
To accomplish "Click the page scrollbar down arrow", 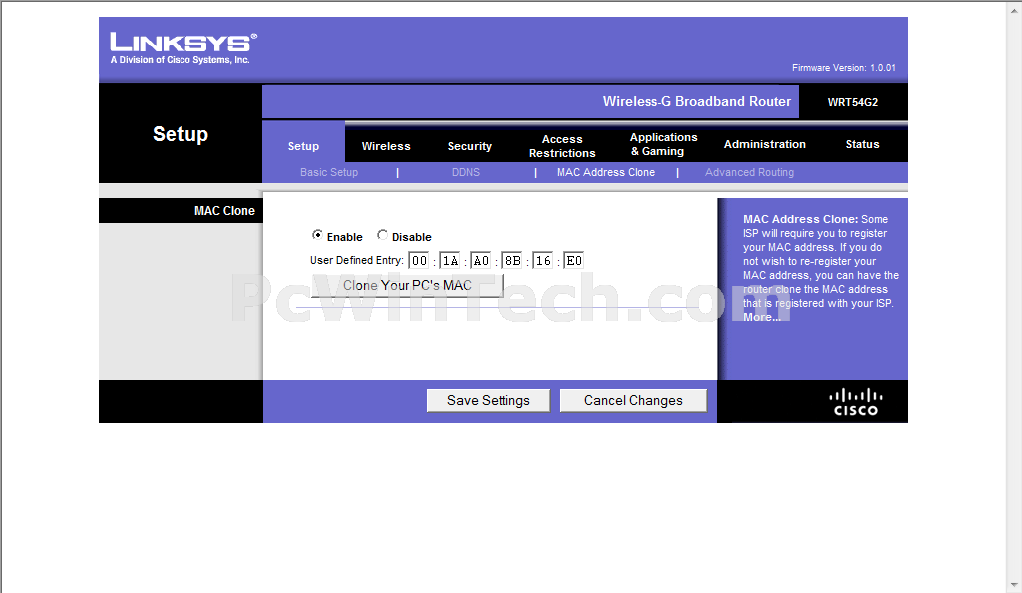I will click(1015, 586).
